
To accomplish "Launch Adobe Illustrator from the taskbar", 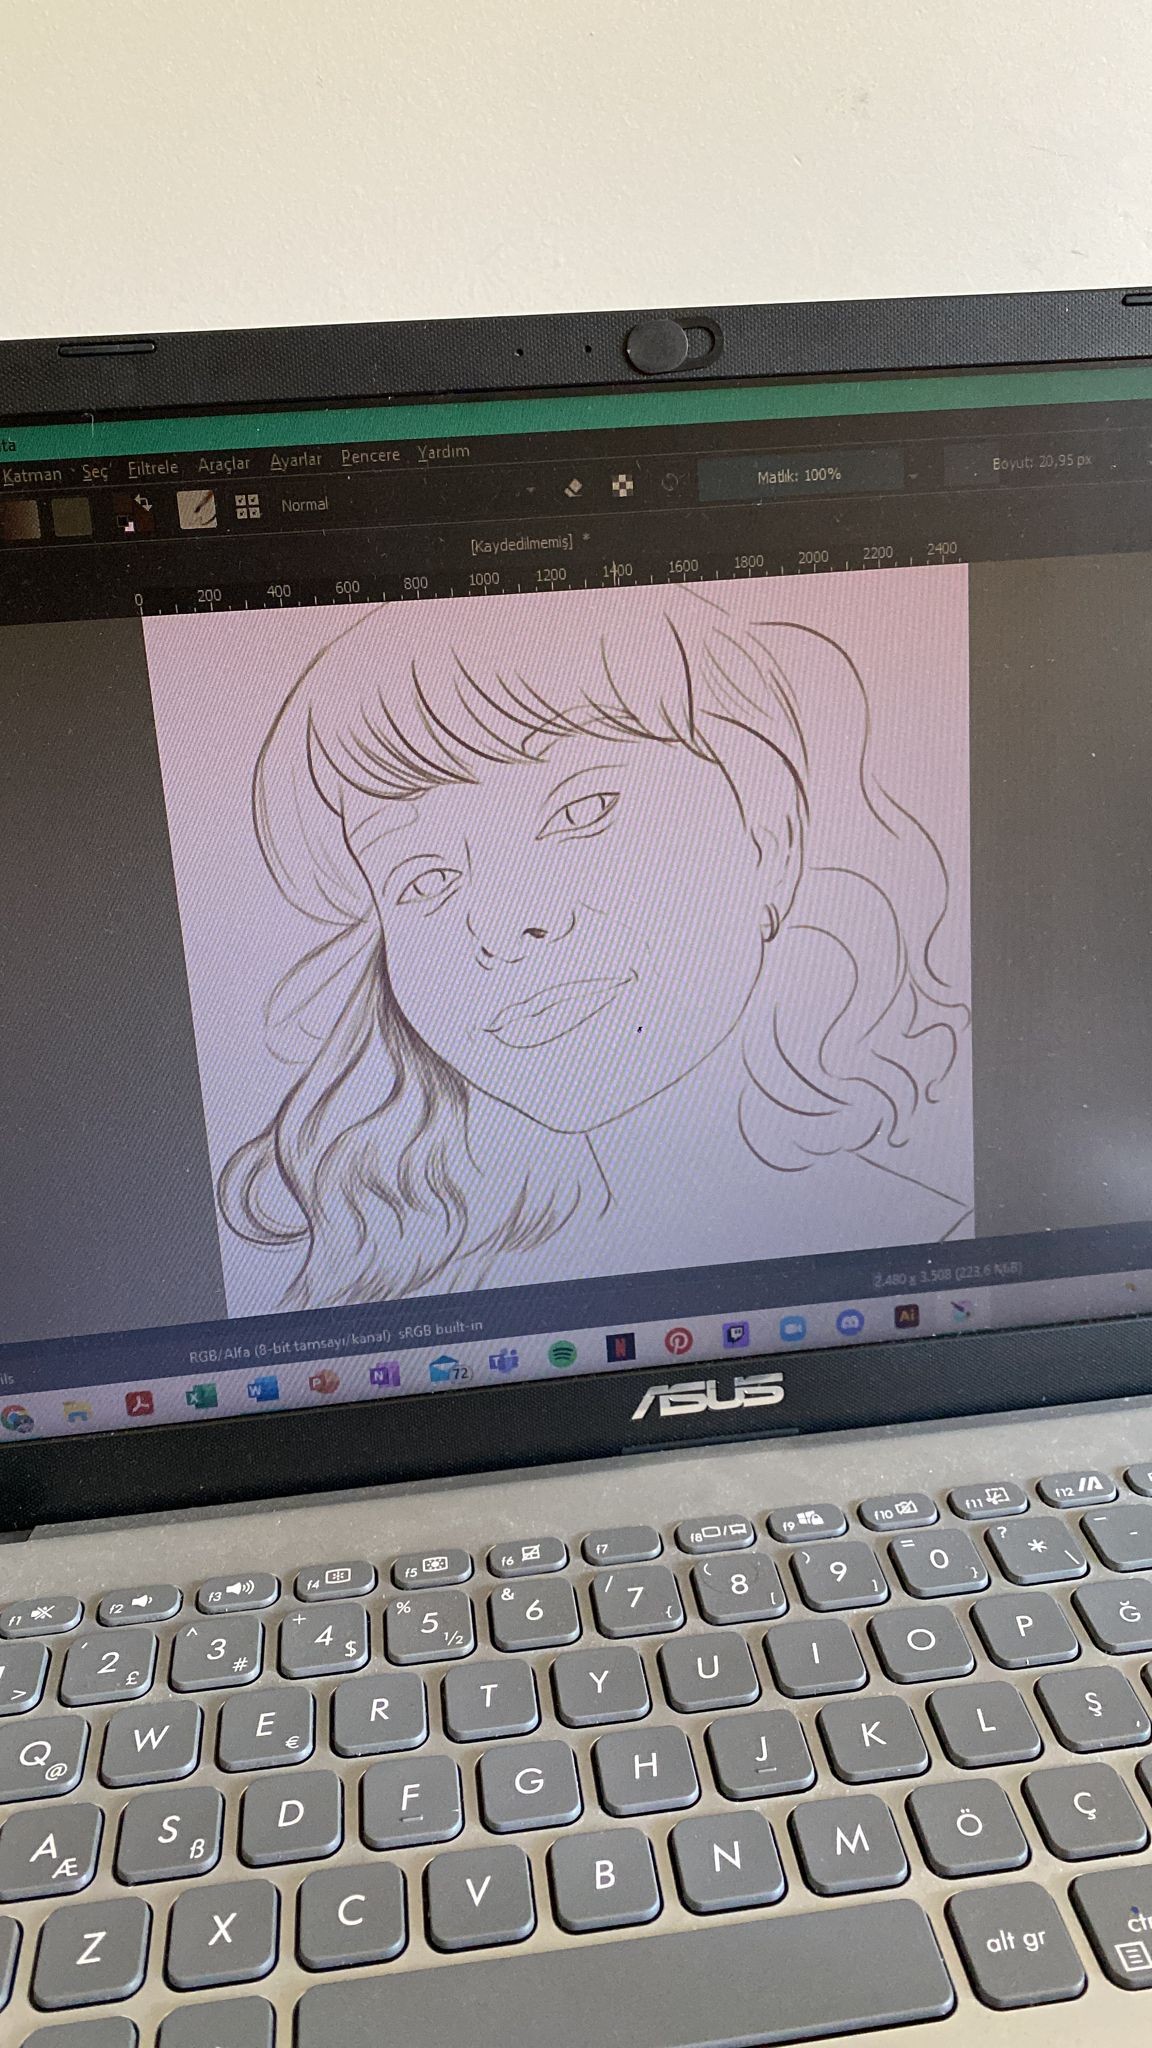I will pyautogui.click(x=907, y=1316).
